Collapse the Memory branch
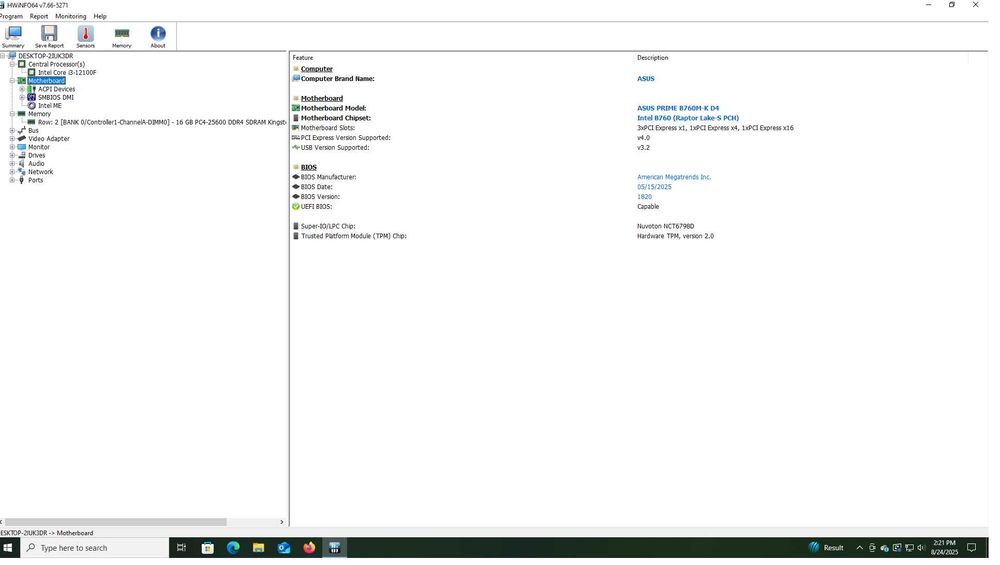 coord(12,114)
